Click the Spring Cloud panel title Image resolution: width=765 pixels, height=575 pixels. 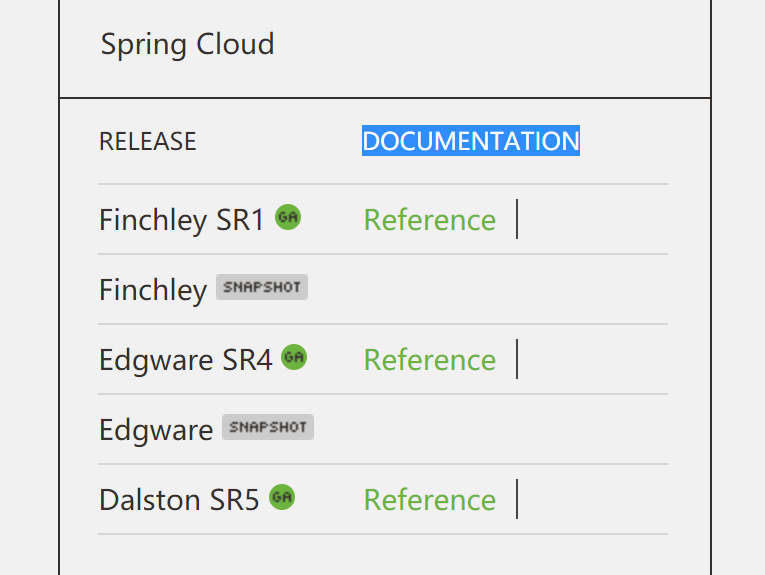pyautogui.click(x=187, y=45)
